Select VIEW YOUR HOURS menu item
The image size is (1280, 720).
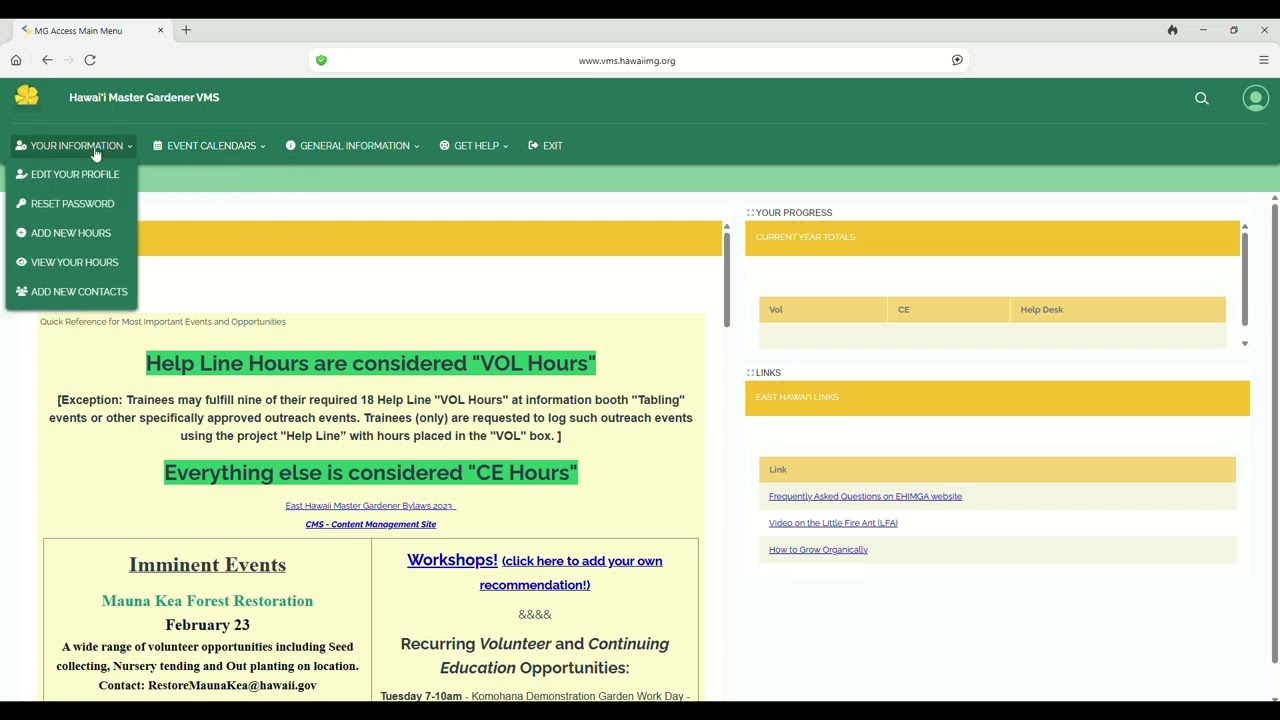pos(67,262)
